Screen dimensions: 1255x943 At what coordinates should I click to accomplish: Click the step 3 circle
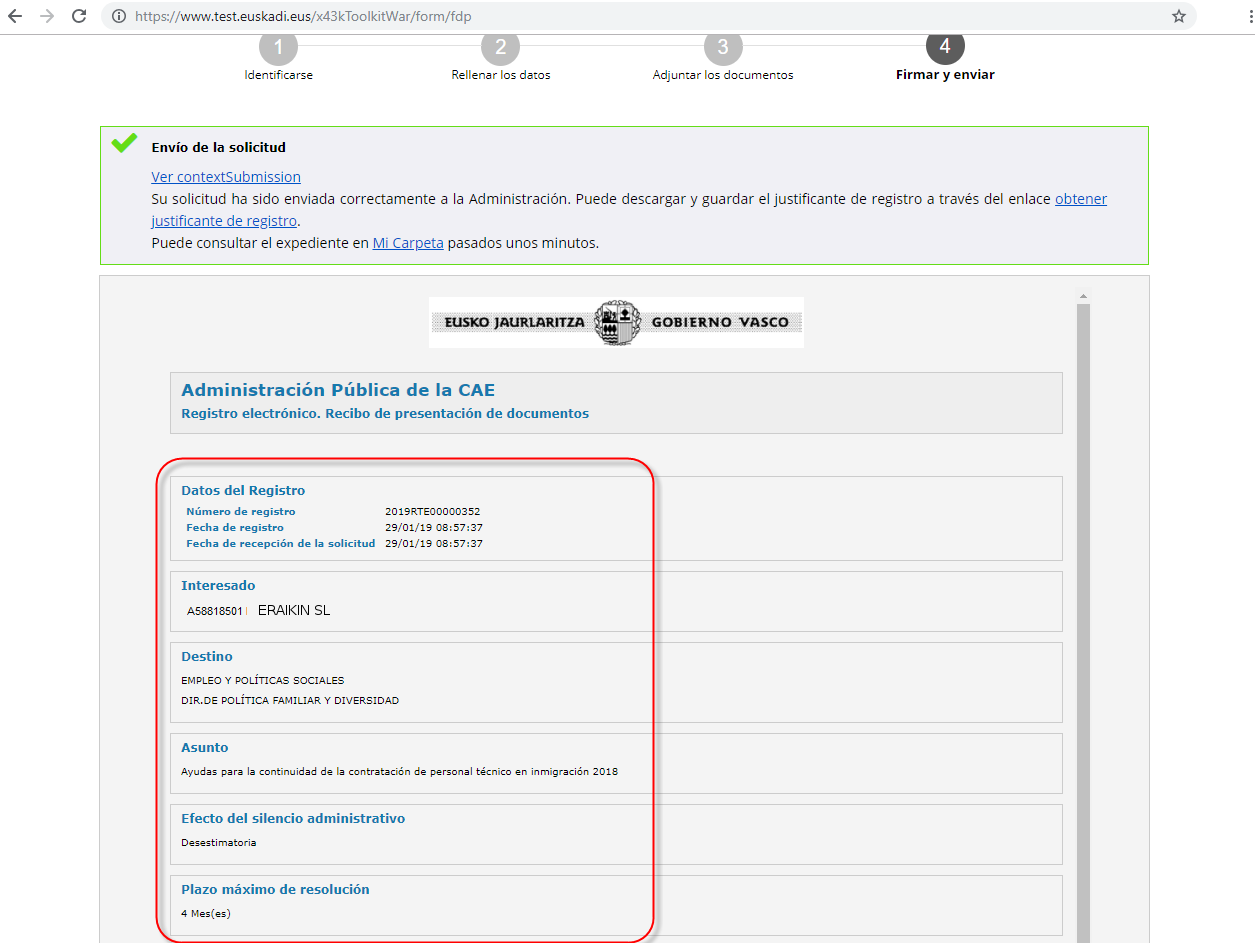pos(723,47)
